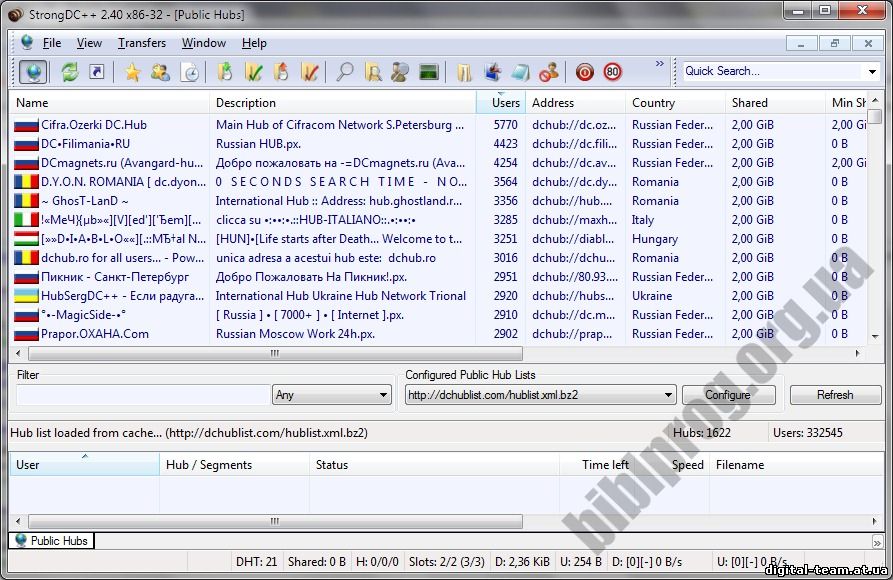
Task: Open the Quick Search dropdown arrow
Action: [872, 71]
